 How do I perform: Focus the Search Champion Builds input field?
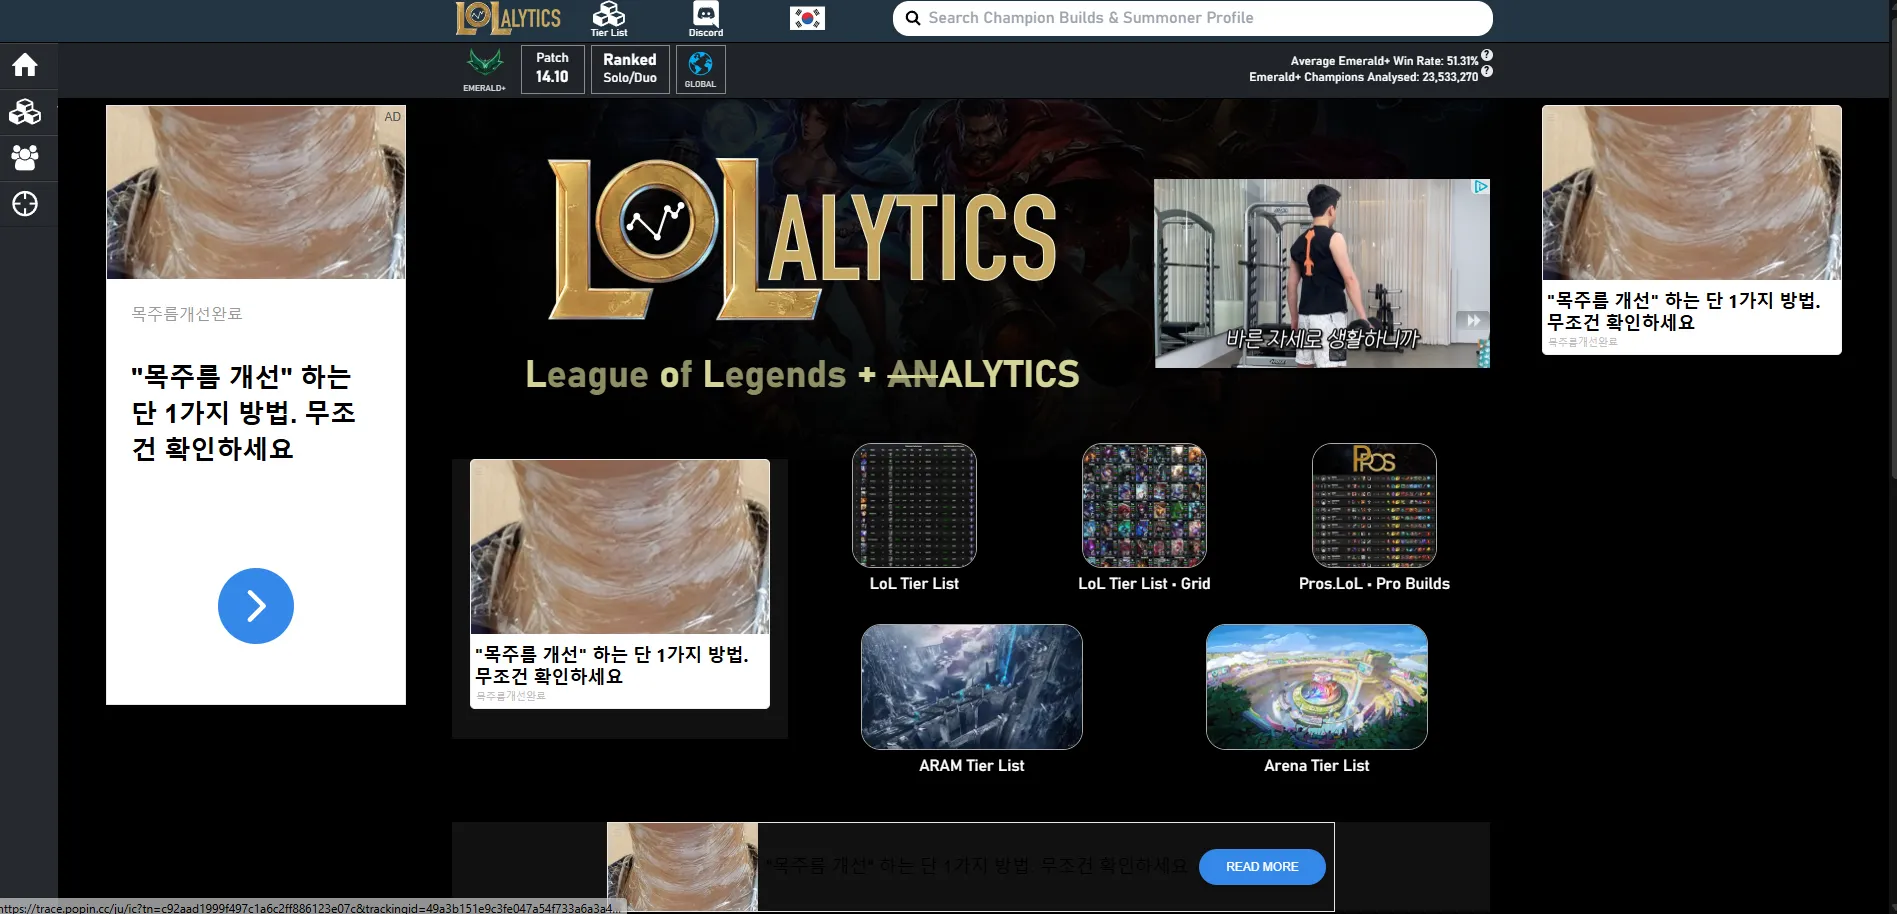[1192, 18]
